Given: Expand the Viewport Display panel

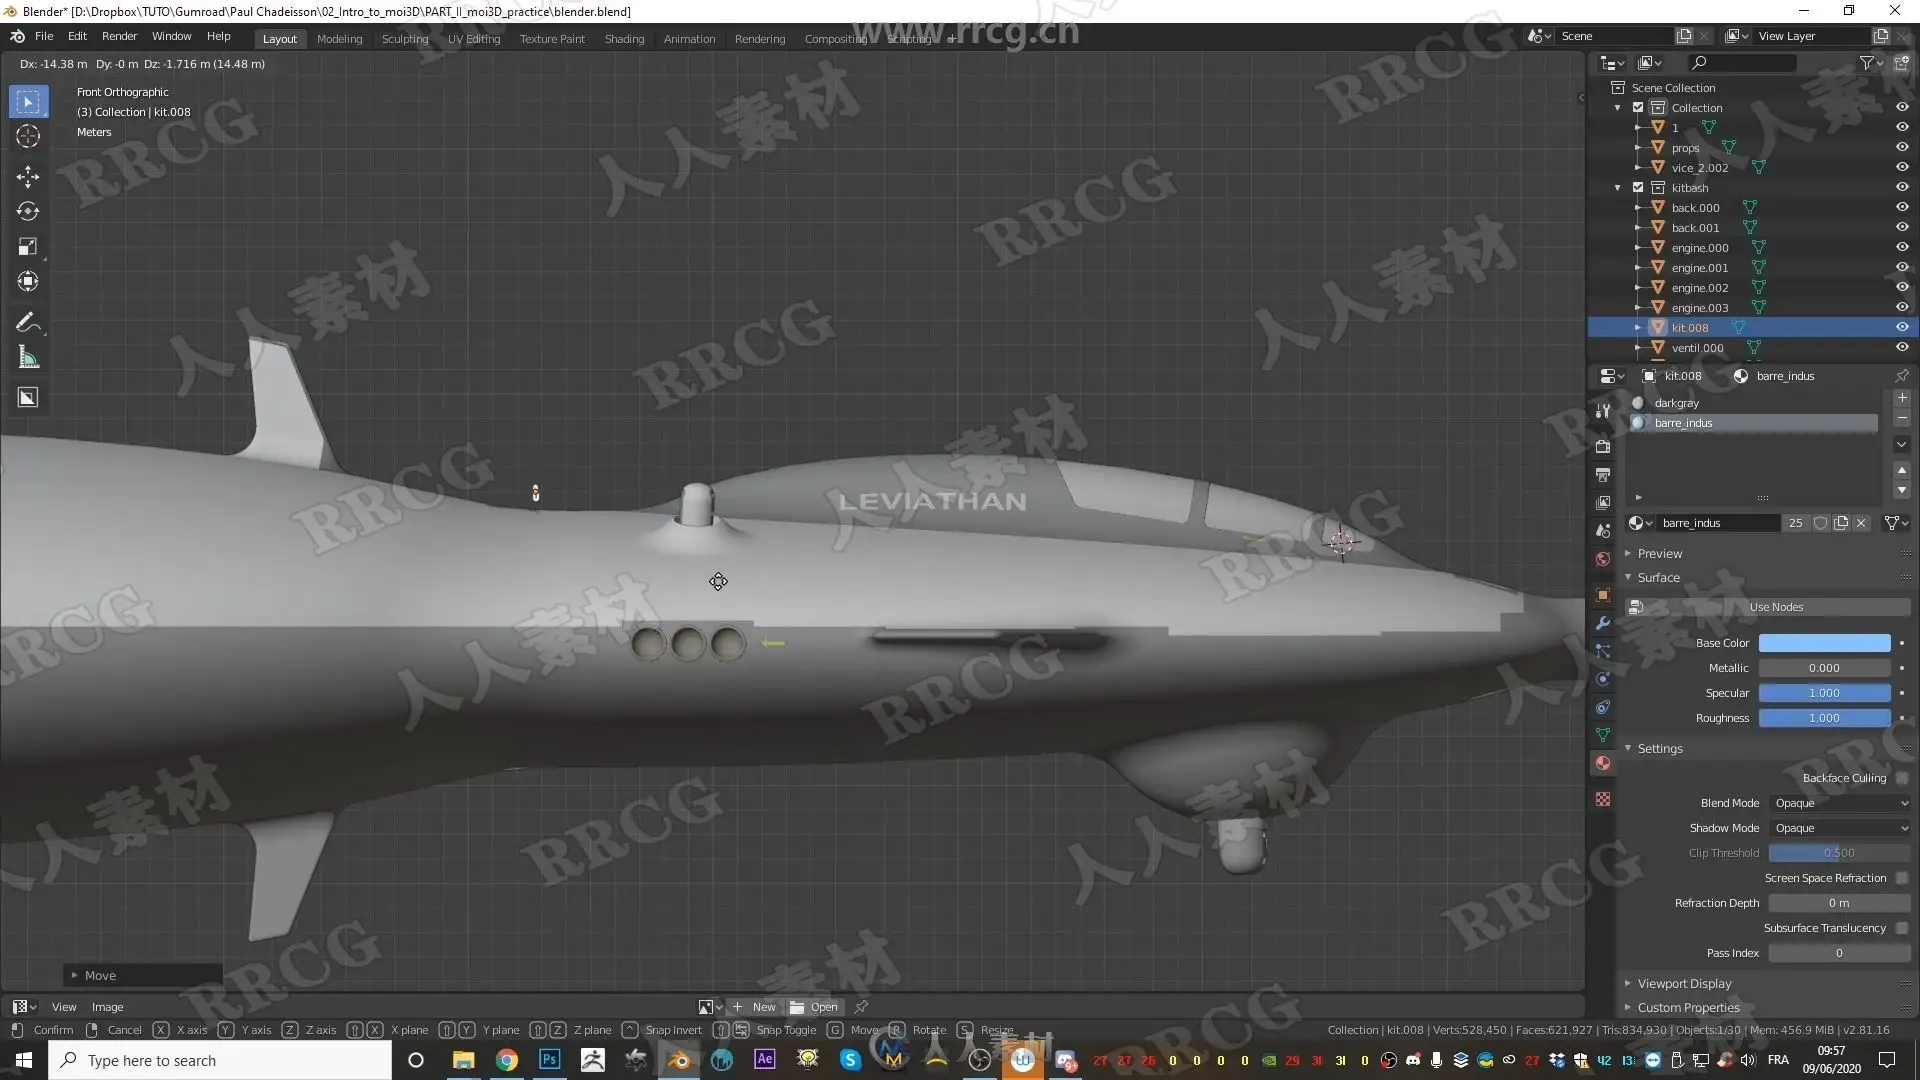Looking at the screenshot, I should point(1684,984).
